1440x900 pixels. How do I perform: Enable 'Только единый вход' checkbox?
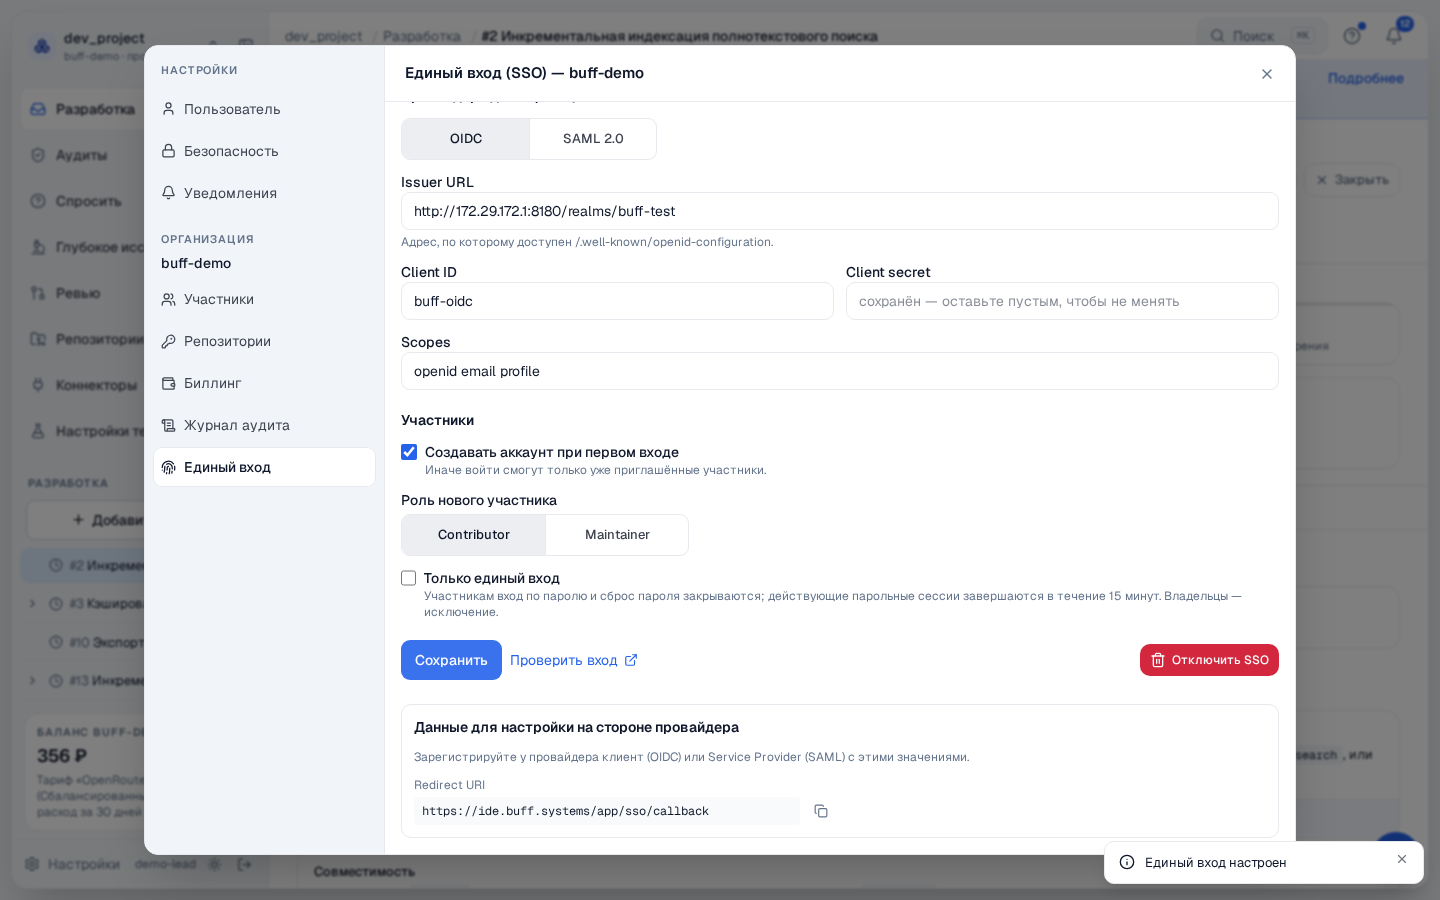coord(409,578)
